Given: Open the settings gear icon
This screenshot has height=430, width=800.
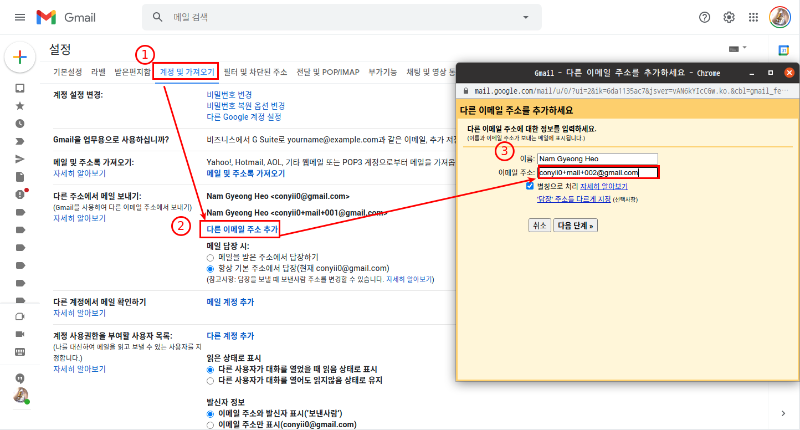Looking at the screenshot, I should click(729, 17).
